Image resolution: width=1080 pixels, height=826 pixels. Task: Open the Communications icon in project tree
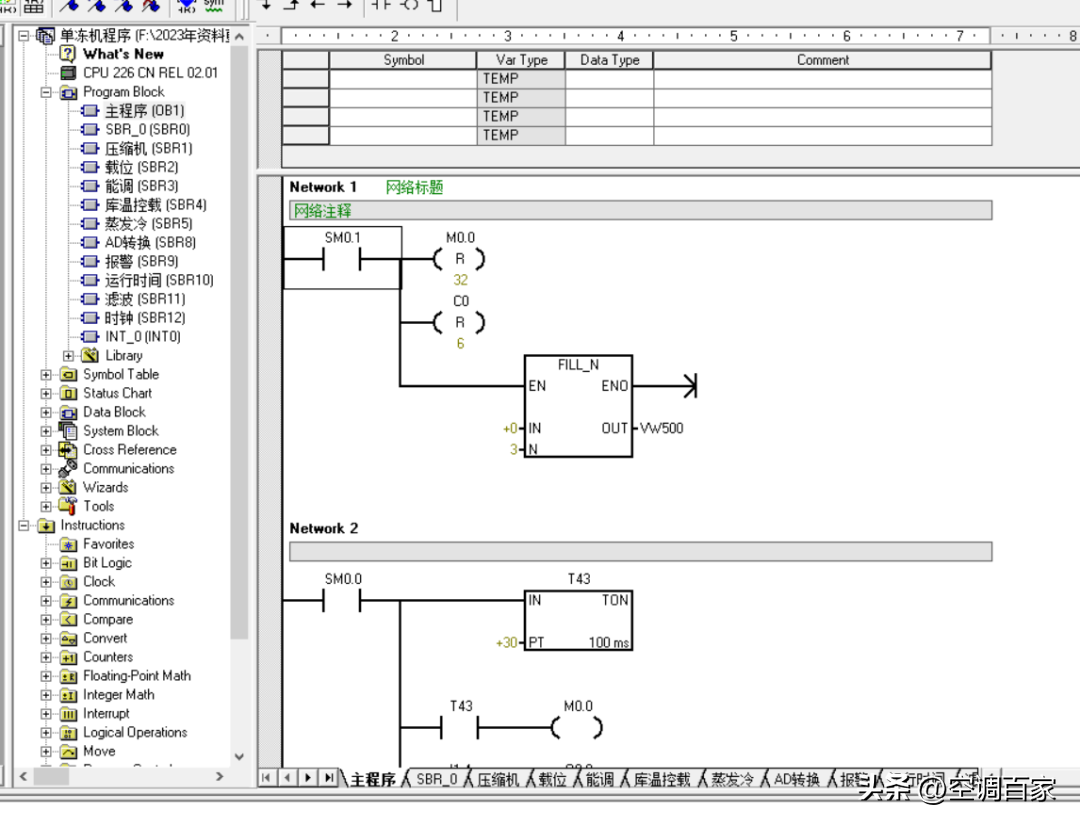pos(68,468)
